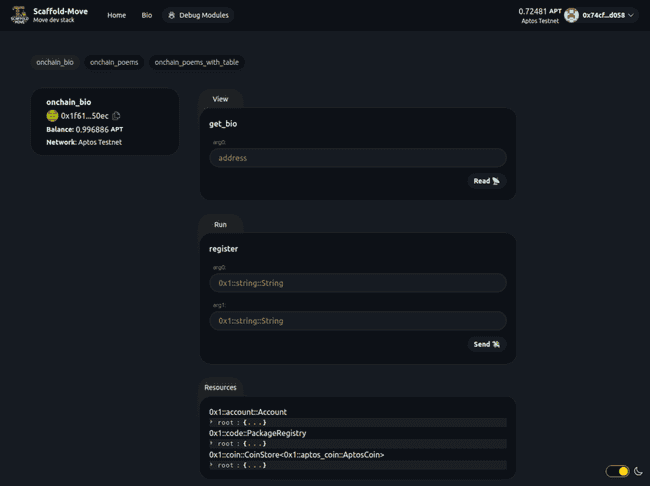This screenshot has width=650, height=486.
Task: Switch to onchain_poems_with_table module
Action: [197, 62]
